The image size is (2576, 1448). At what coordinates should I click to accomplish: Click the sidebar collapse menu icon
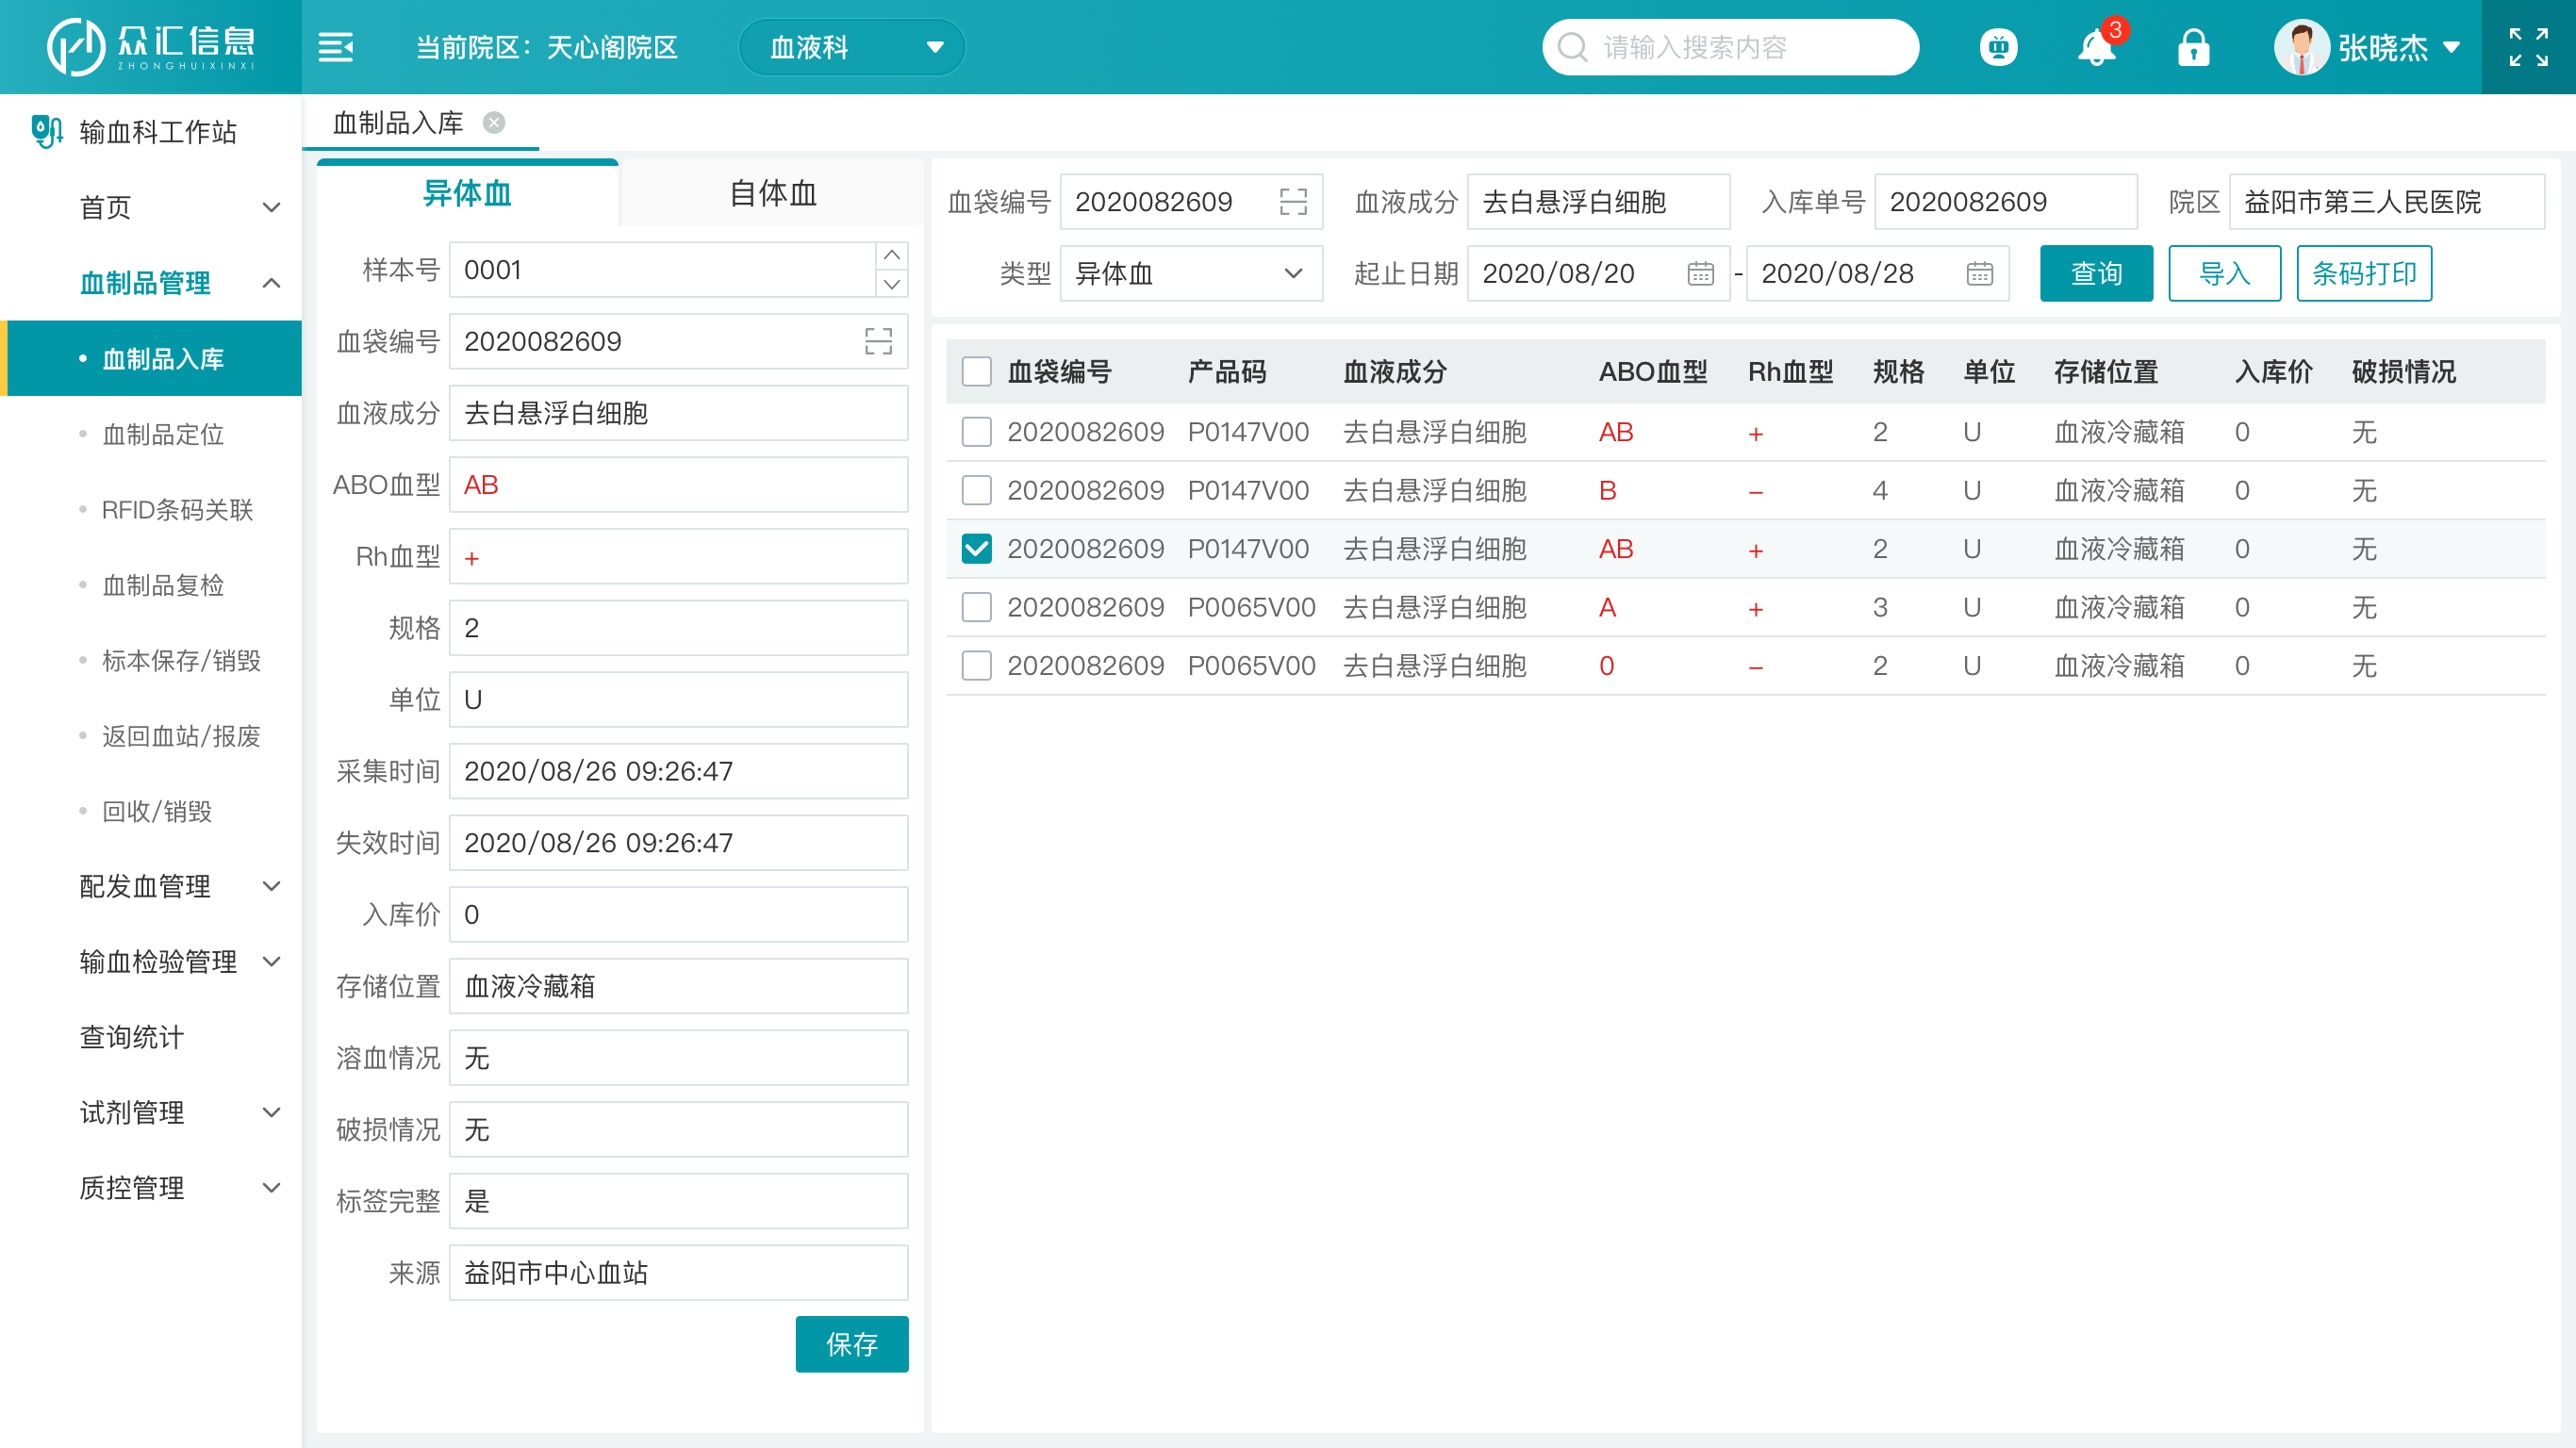click(335, 47)
